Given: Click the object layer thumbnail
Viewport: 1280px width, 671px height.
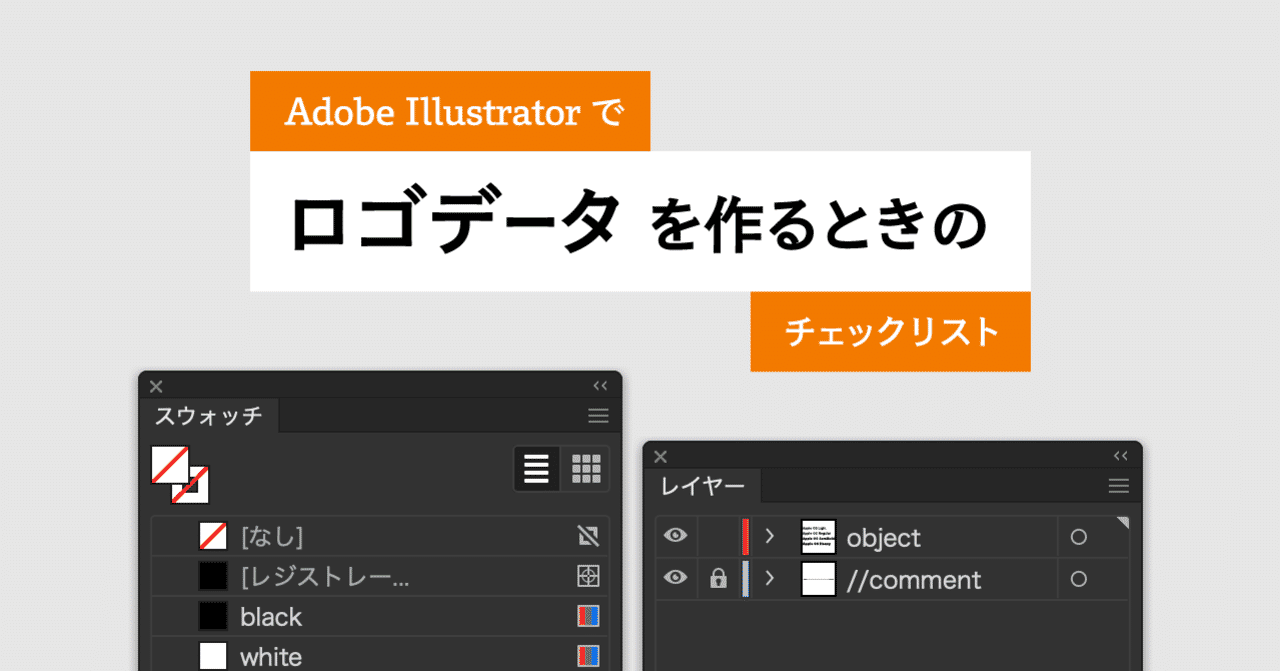Looking at the screenshot, I should point(818,537).
